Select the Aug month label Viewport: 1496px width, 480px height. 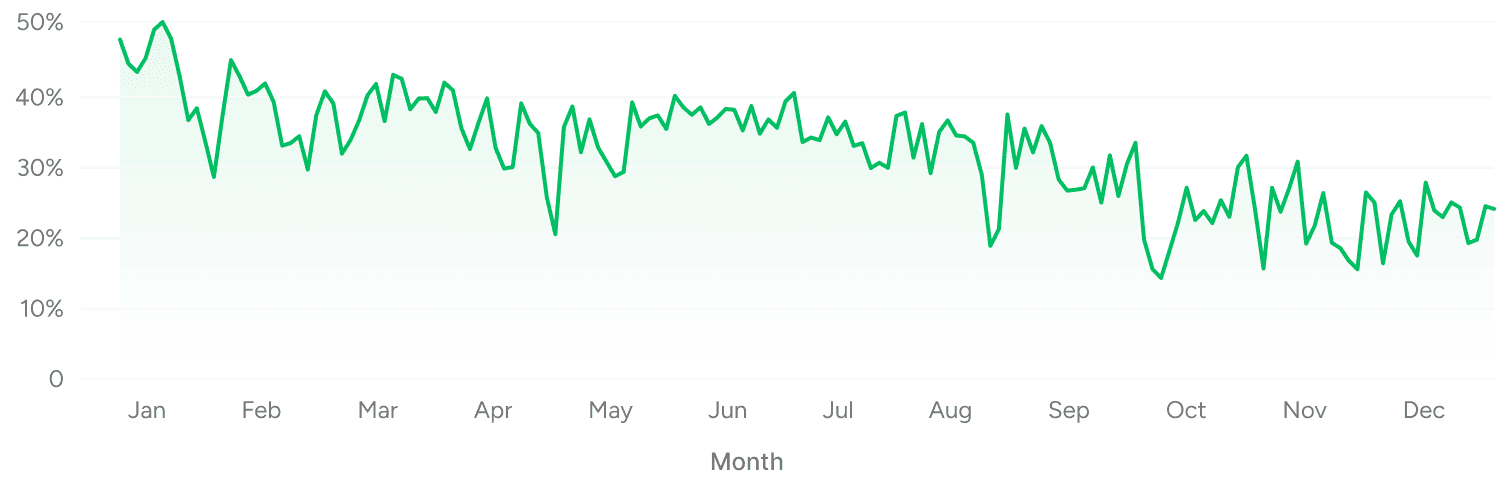click(x=950, y=411)
